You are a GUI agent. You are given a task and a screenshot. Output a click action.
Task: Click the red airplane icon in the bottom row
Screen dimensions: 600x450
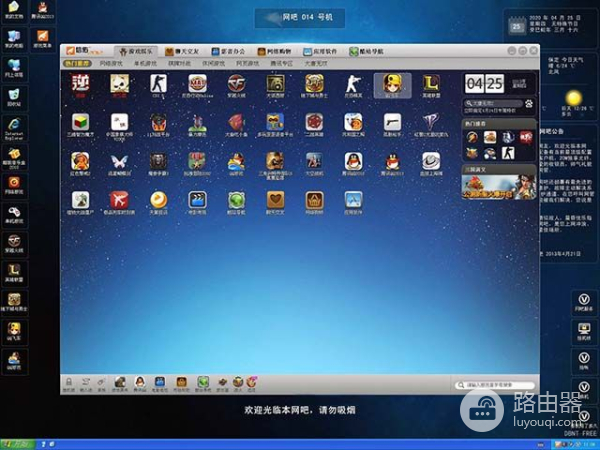click(119, 199)
